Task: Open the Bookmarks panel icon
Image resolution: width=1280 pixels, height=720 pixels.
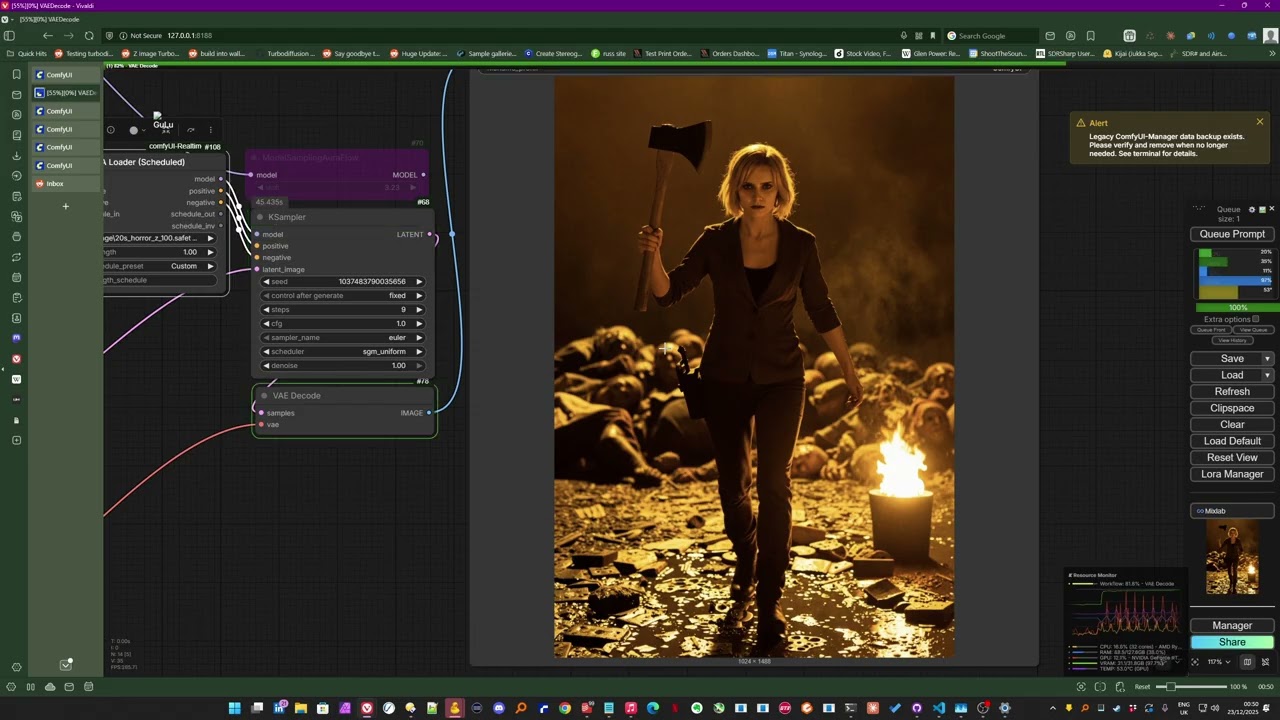Action: click(x=16, y=74)
